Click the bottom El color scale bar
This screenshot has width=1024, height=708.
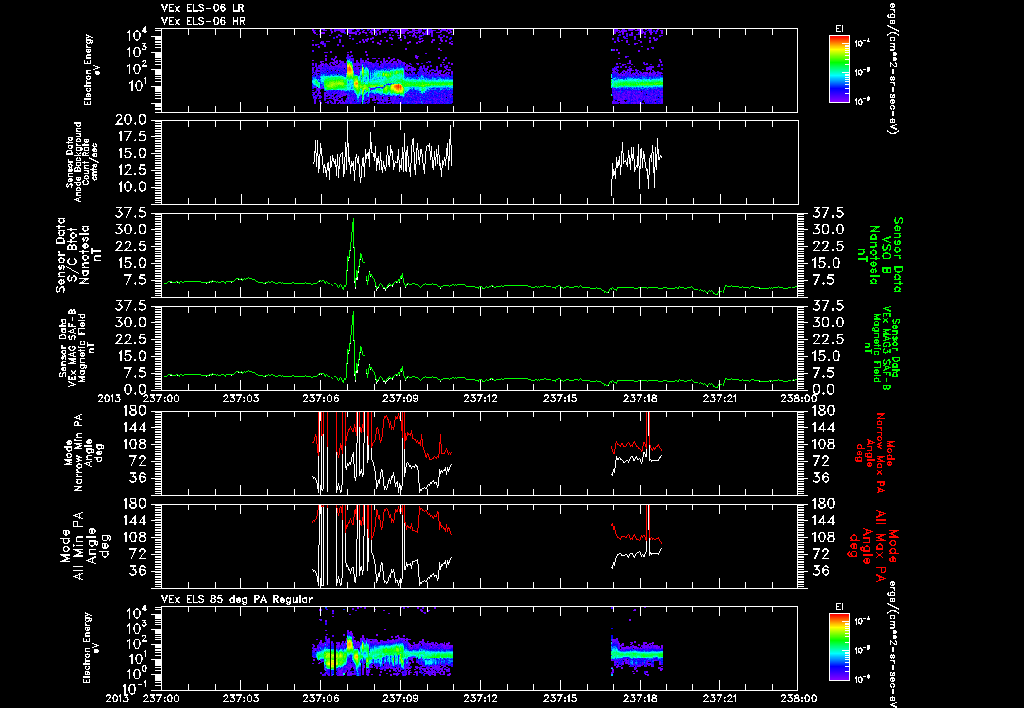point(839,649)
